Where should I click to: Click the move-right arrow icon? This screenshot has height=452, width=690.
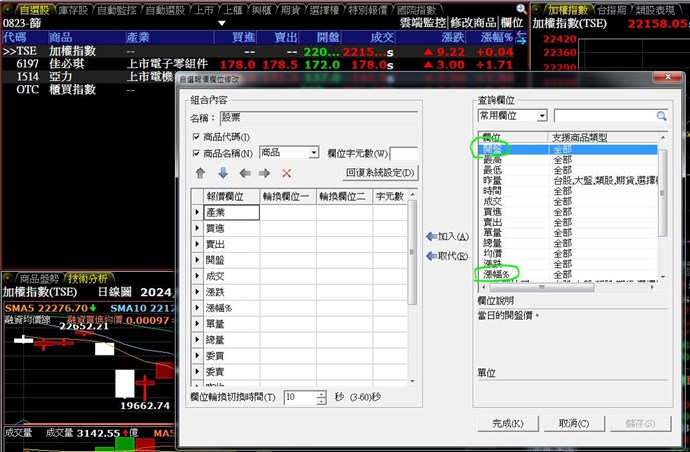pos(265,173)
